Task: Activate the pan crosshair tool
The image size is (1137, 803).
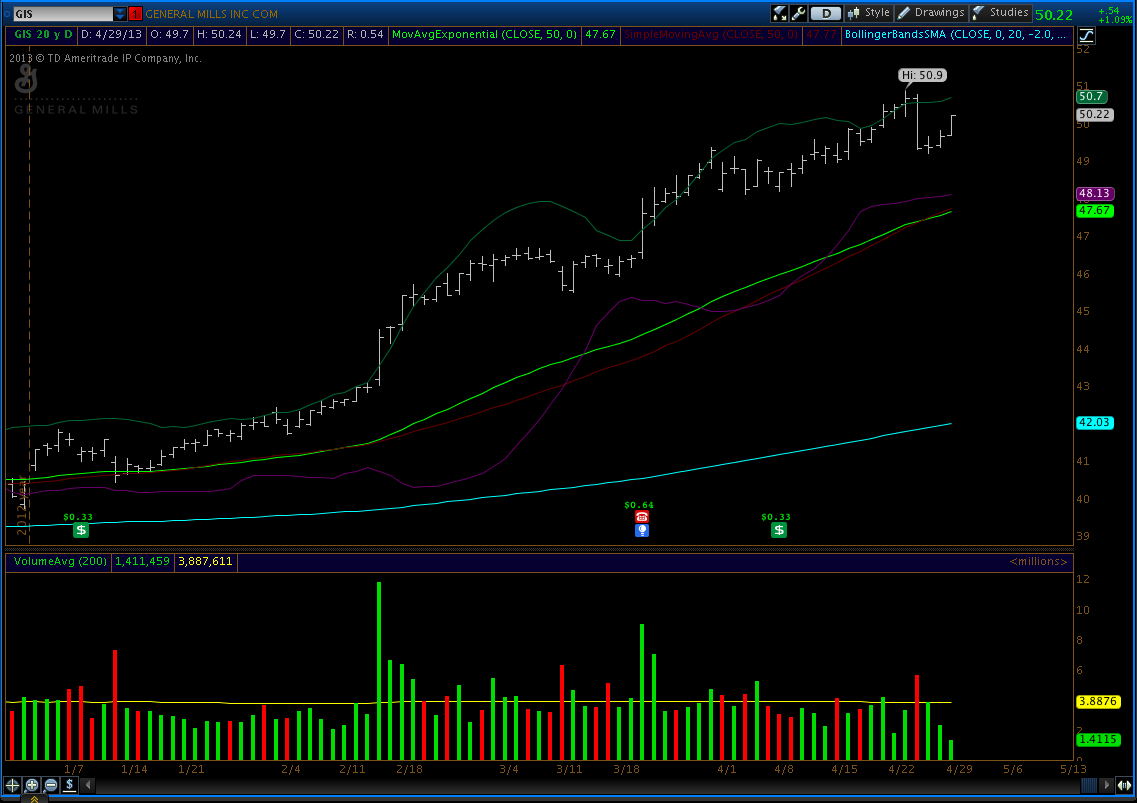Action: tap(12, 785)
